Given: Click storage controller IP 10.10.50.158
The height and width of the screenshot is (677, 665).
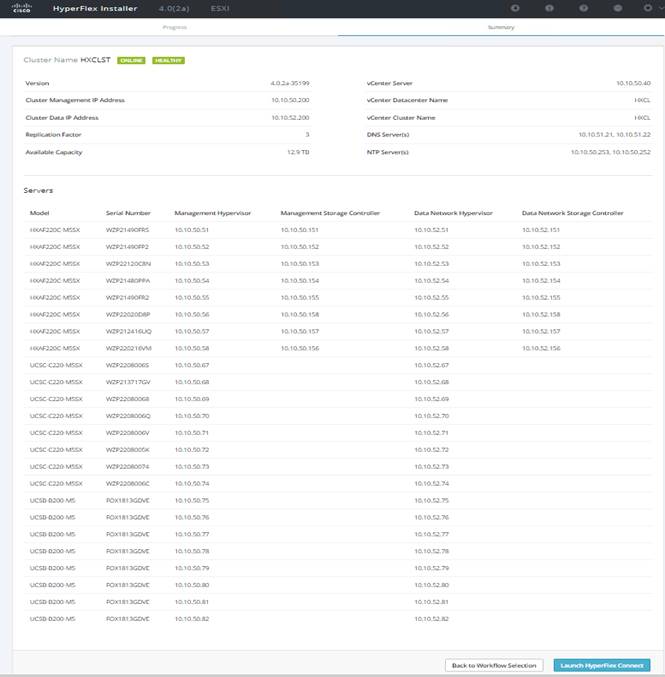Looking at the screenshot, I should pos(300,314).
